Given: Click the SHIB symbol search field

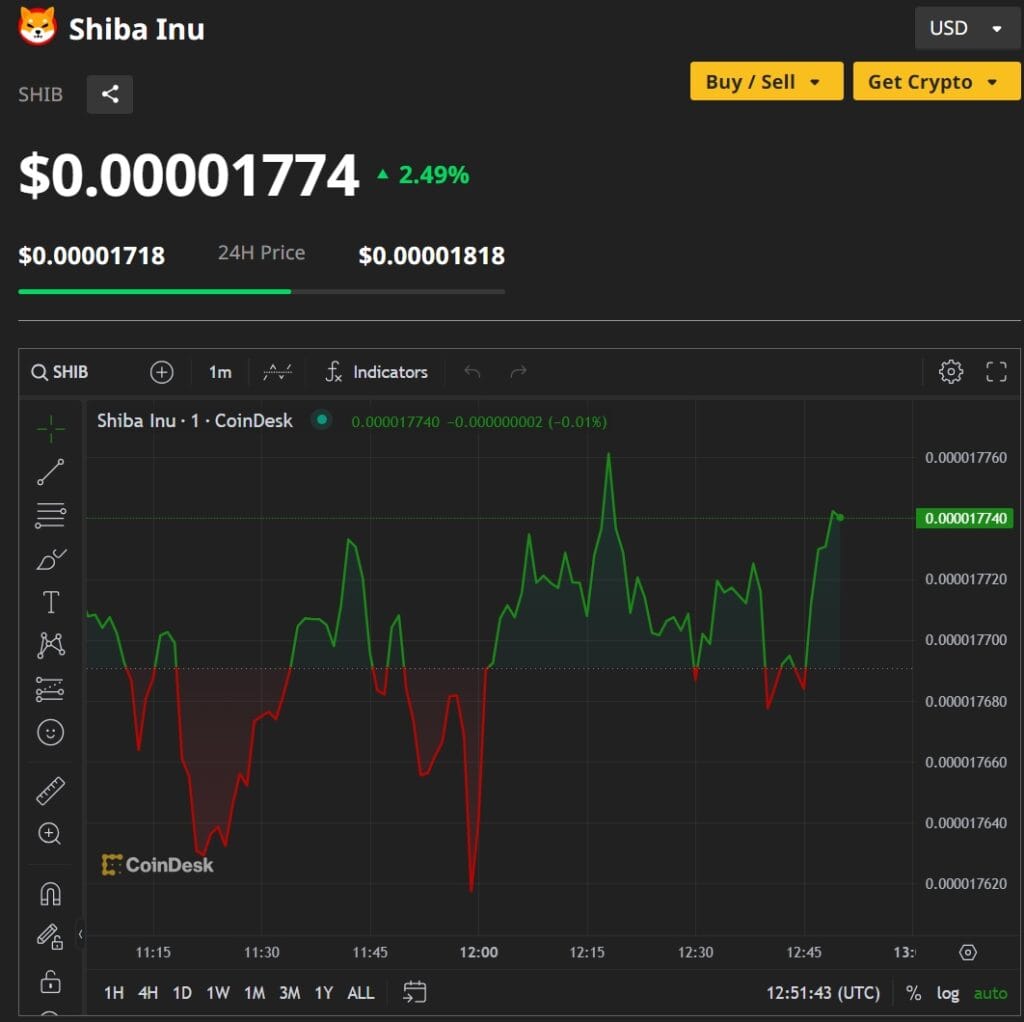Looking at the screenshot, I should 60,372.
